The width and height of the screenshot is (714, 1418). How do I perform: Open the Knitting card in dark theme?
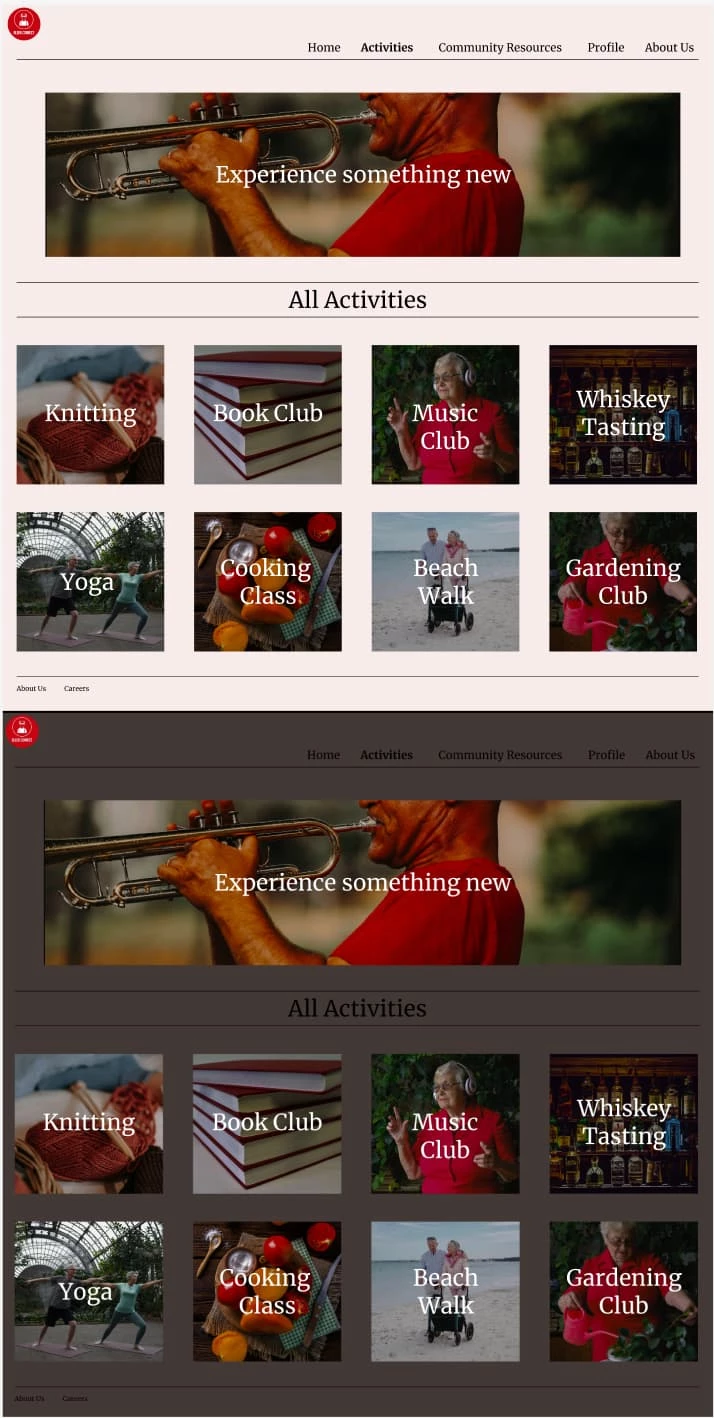[89, 1124]
